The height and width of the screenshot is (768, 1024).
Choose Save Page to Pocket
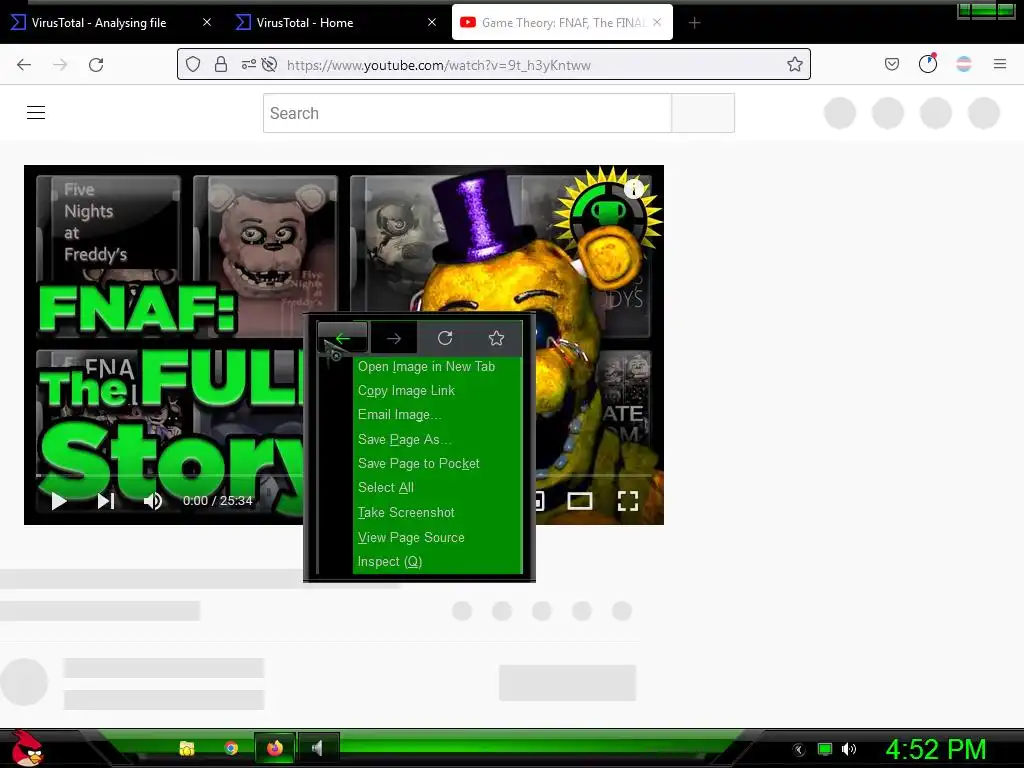(418, 464)
